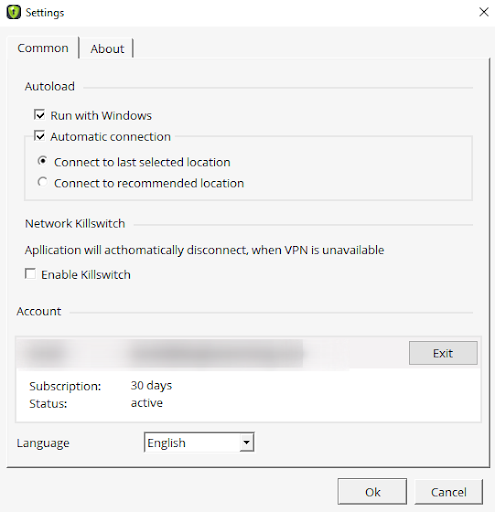Click the green shield app icon
The image size is (495, 512).
[x=13, y=12]
